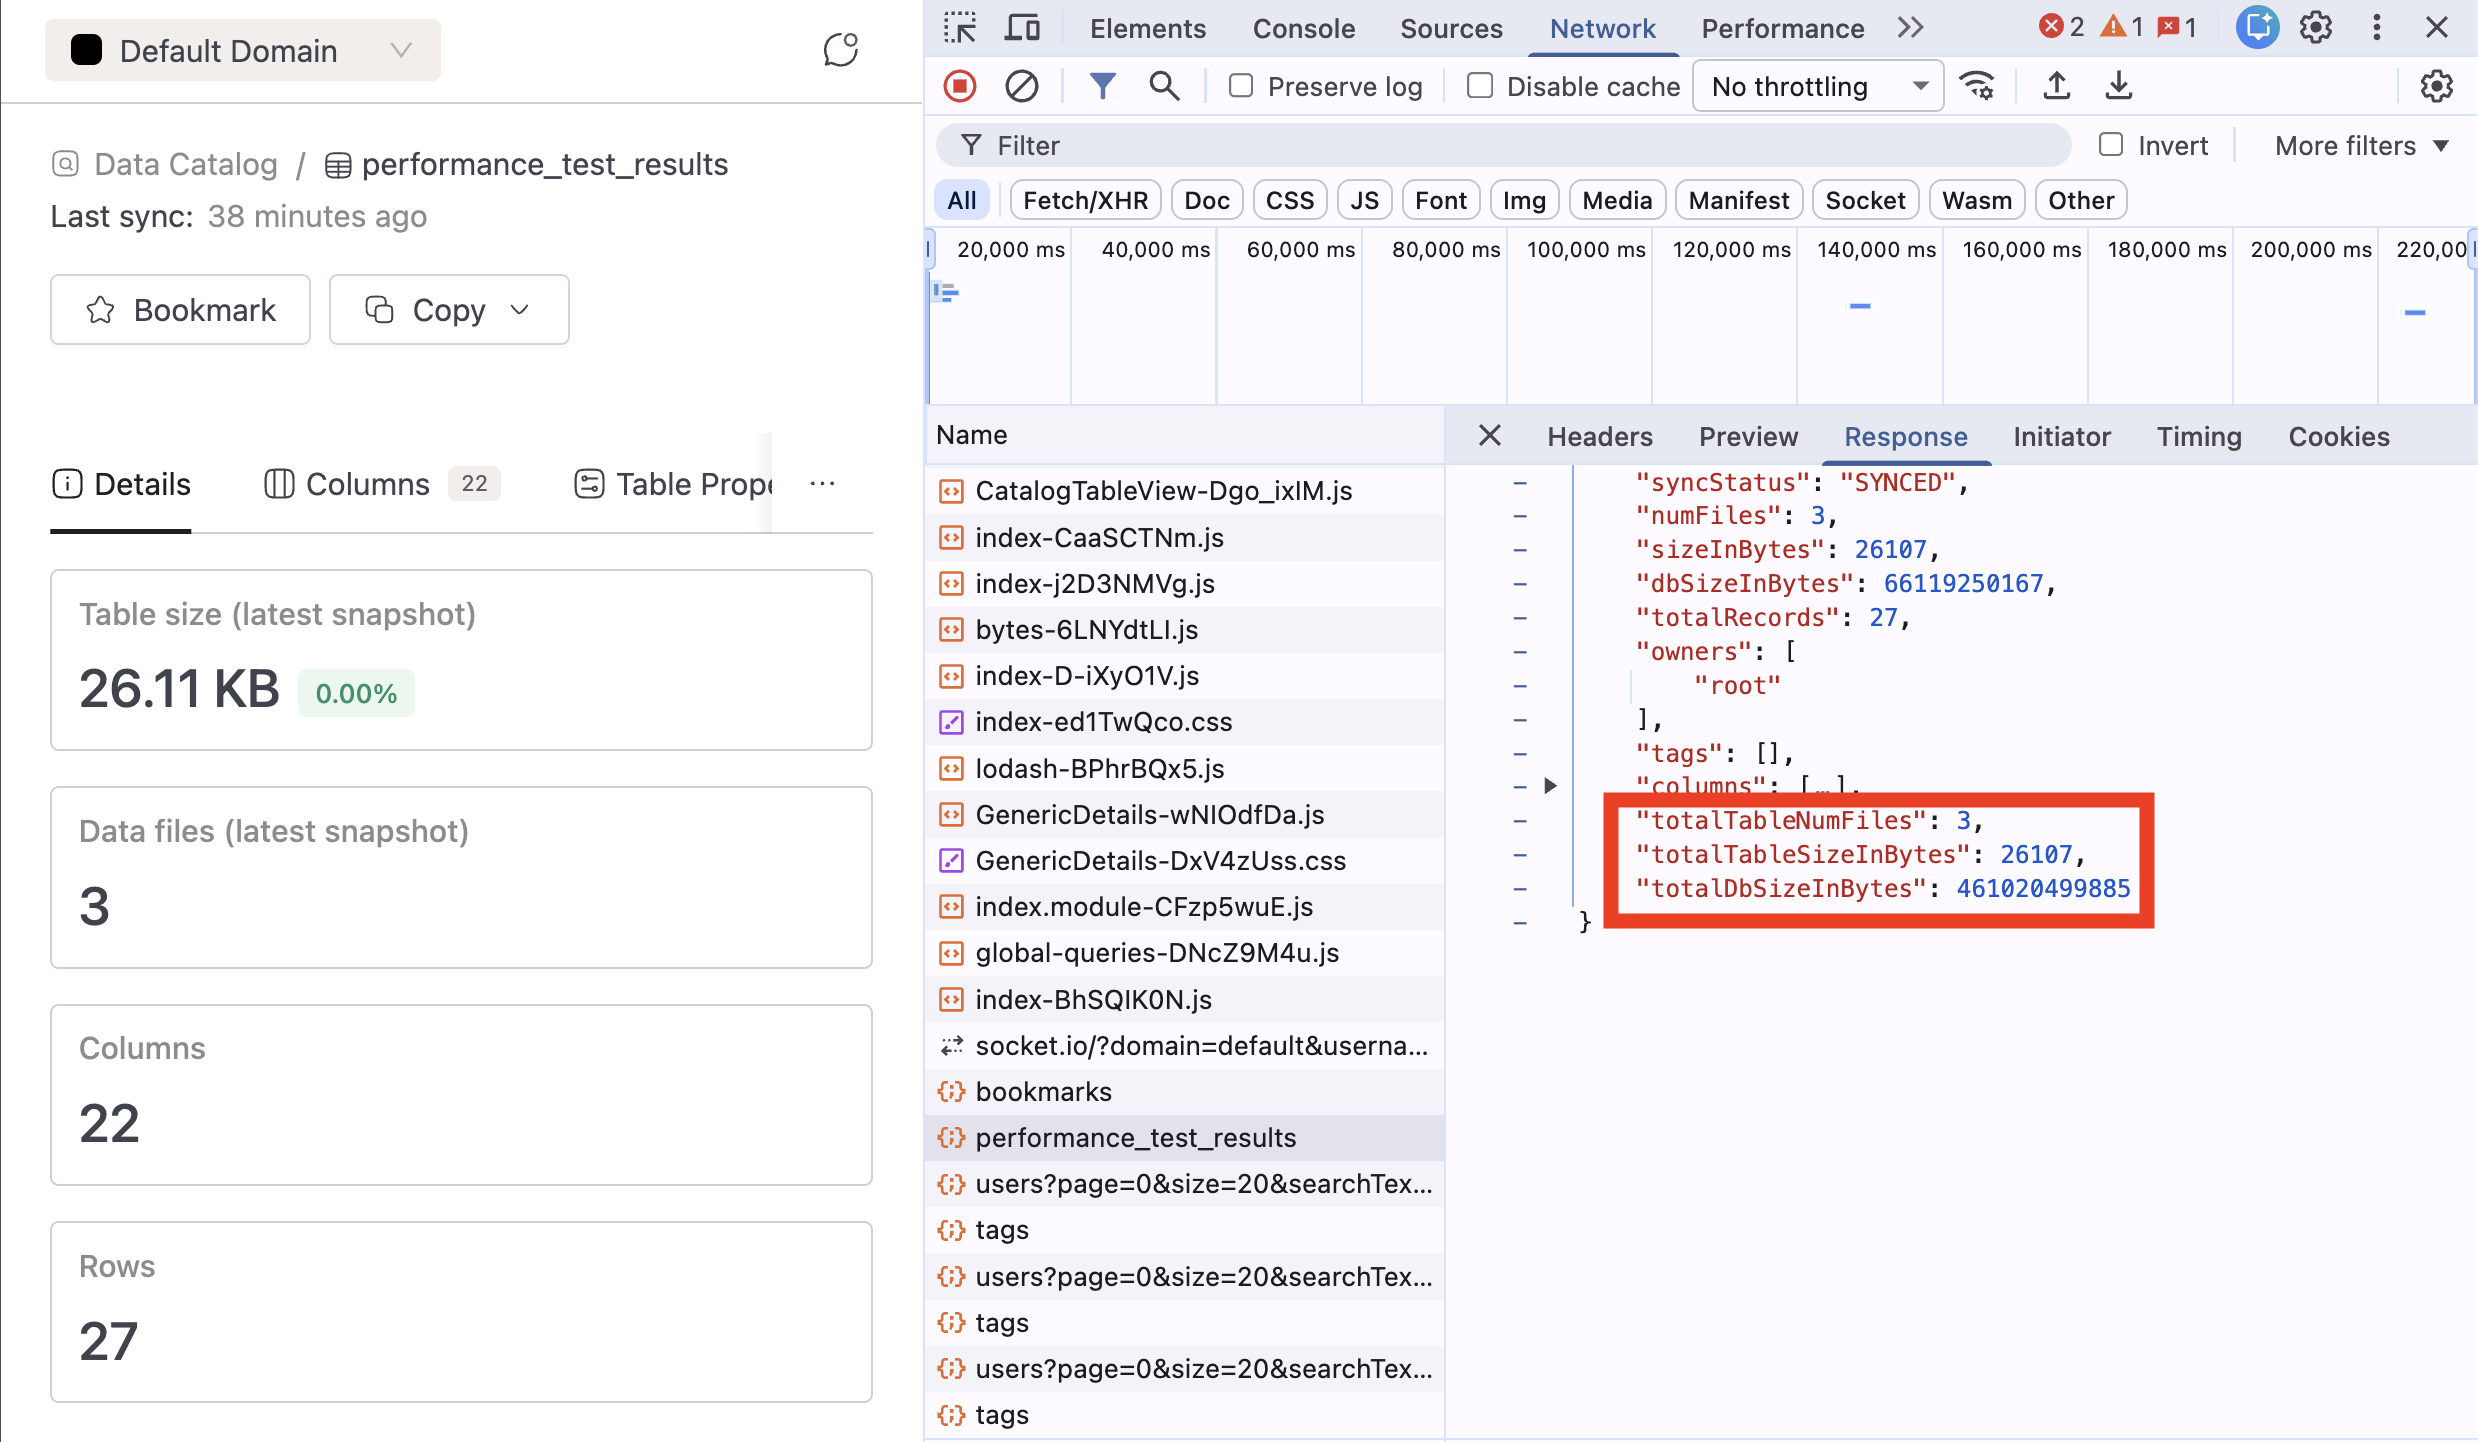2478x1442 pixels.
Task: Clear the network log
Action: tap(1021, 86)
